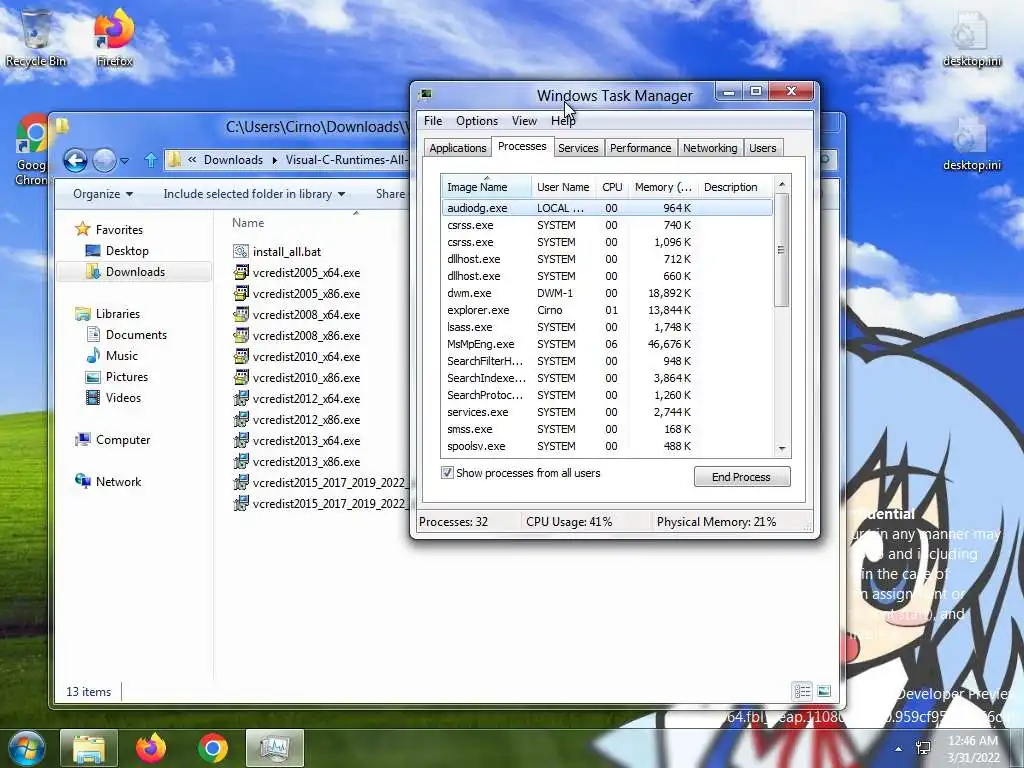
Task: Switch to the Users tab
Action: pos(762,148)
